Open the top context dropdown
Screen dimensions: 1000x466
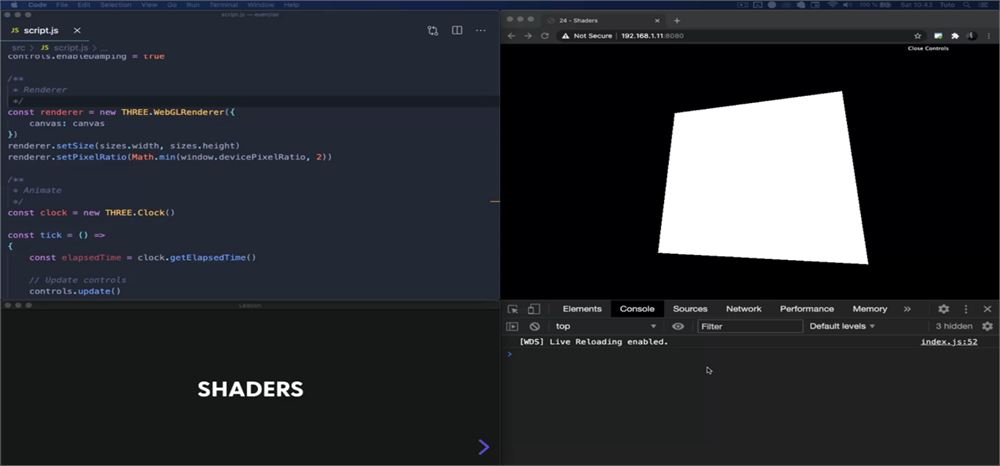point(606,326)
